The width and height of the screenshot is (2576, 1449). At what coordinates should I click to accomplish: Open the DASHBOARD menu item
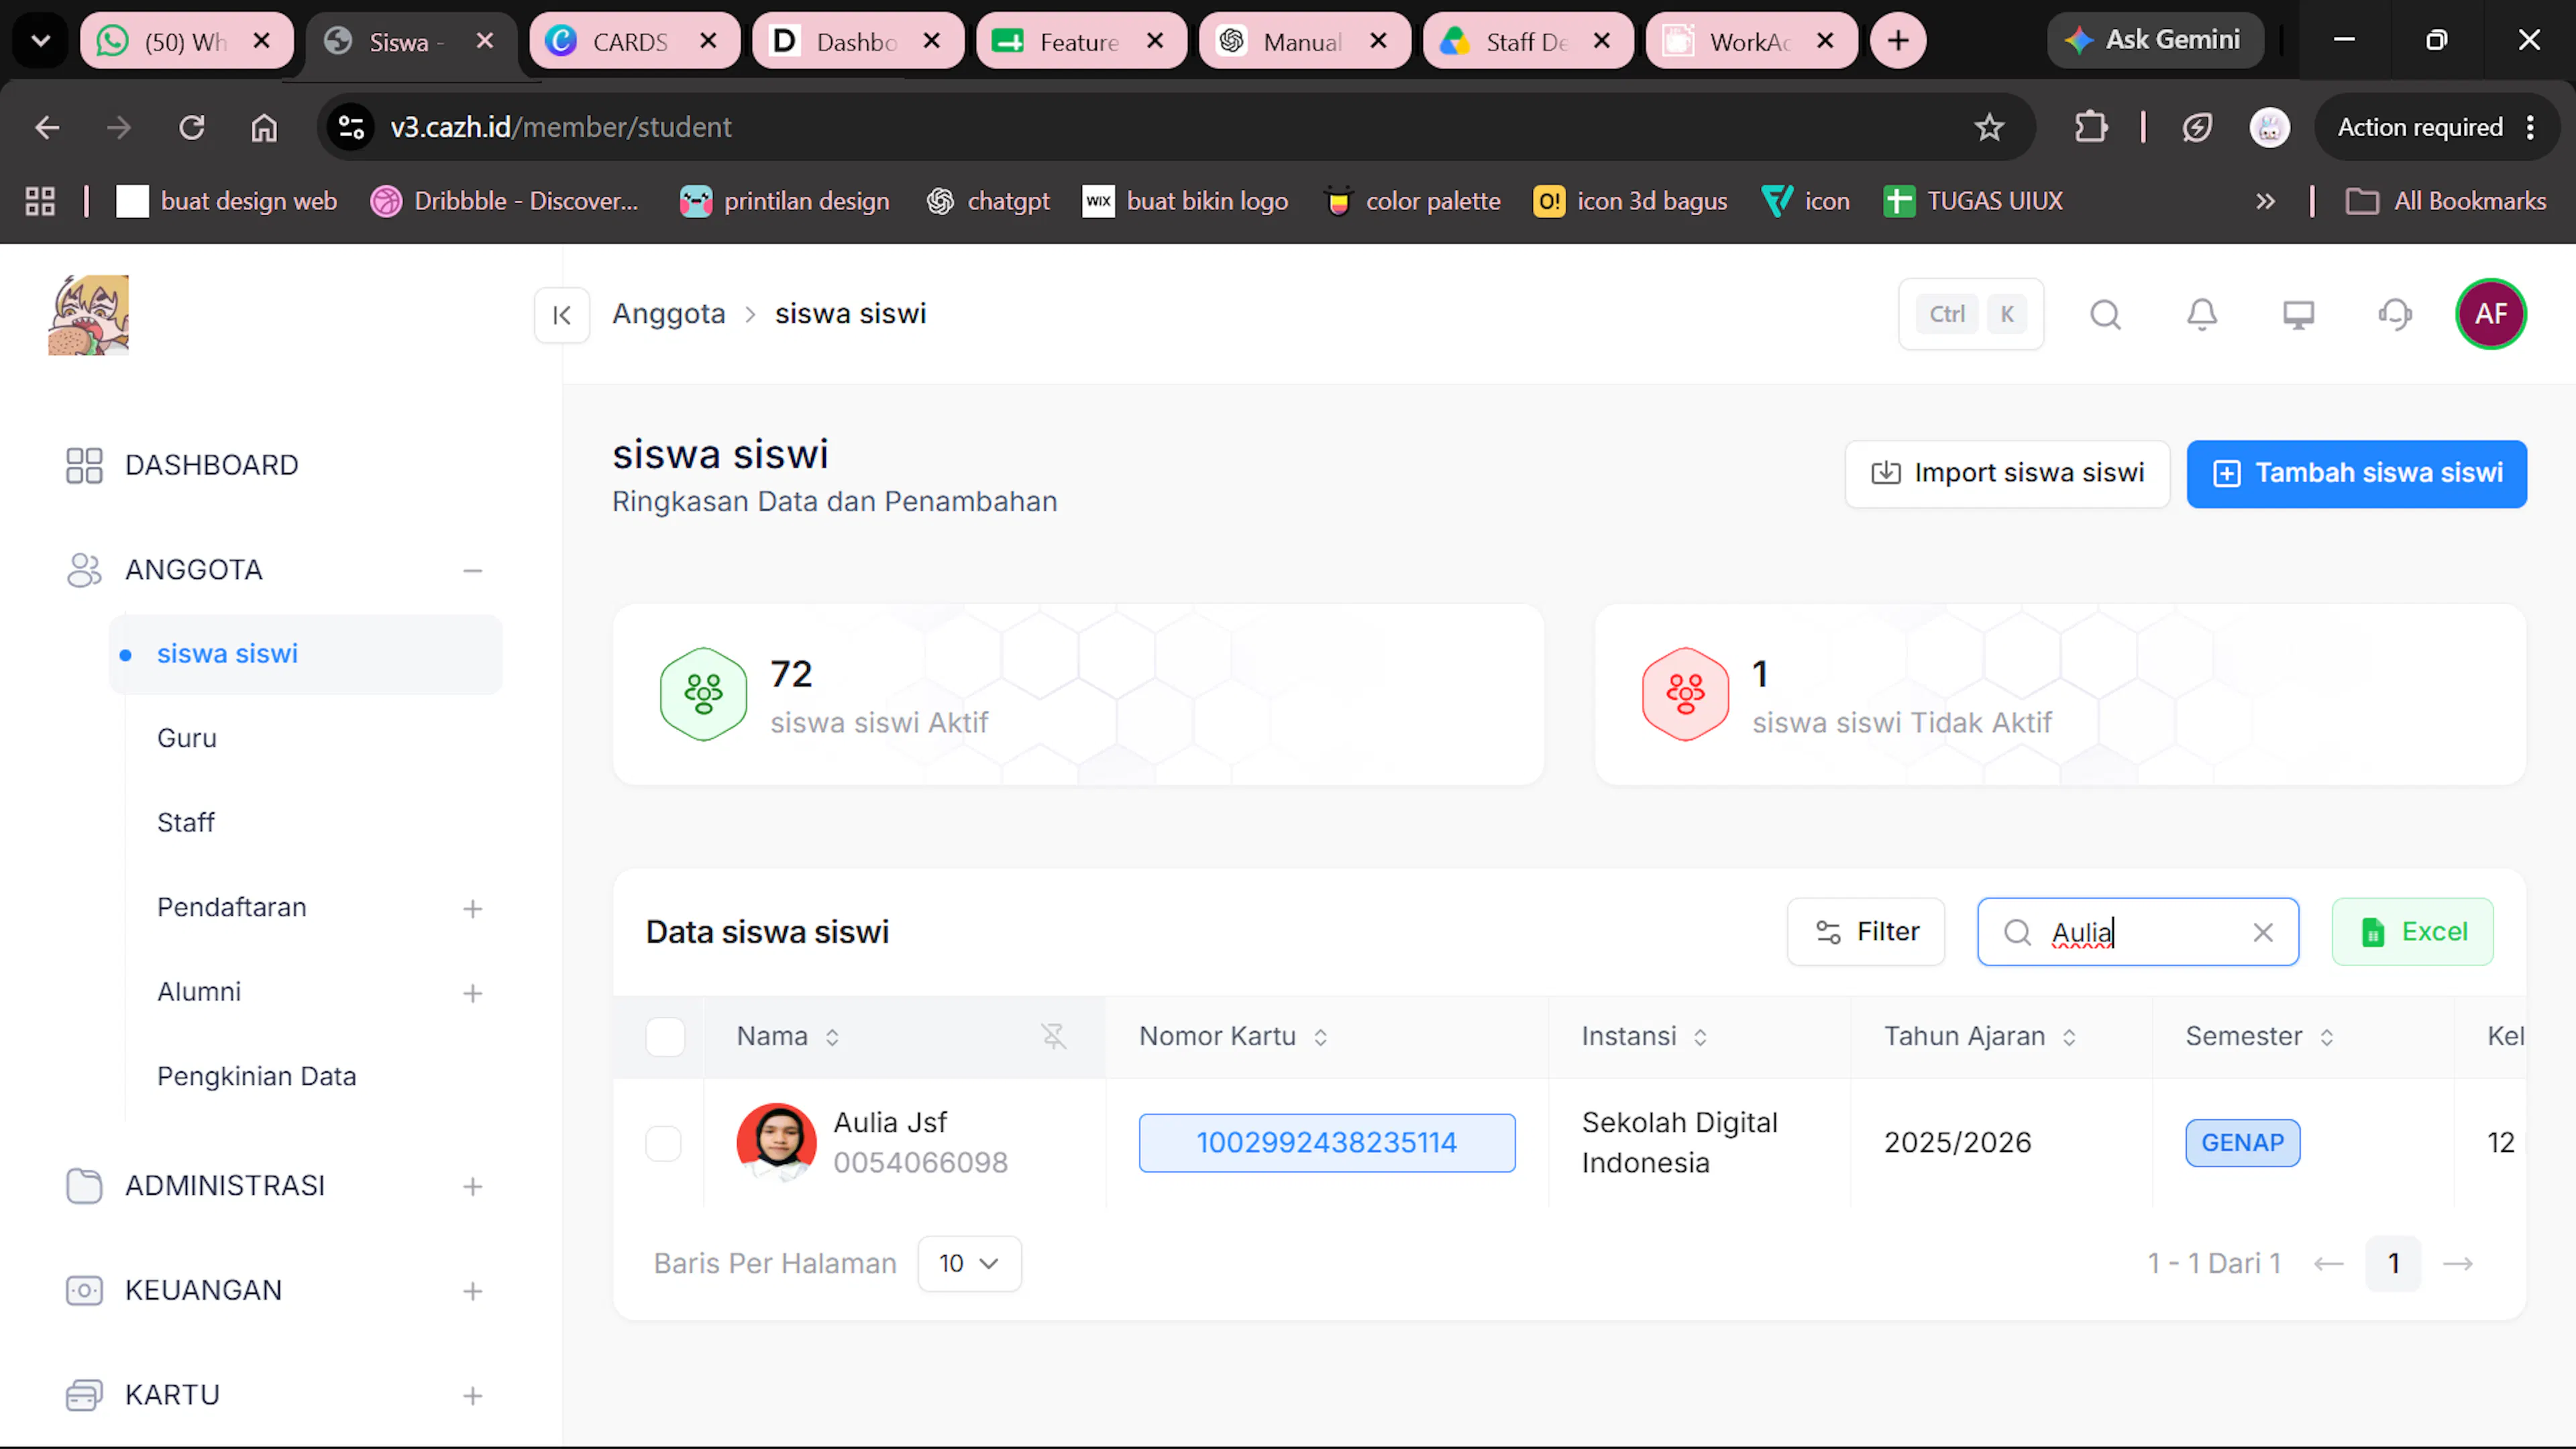[211, 465]
